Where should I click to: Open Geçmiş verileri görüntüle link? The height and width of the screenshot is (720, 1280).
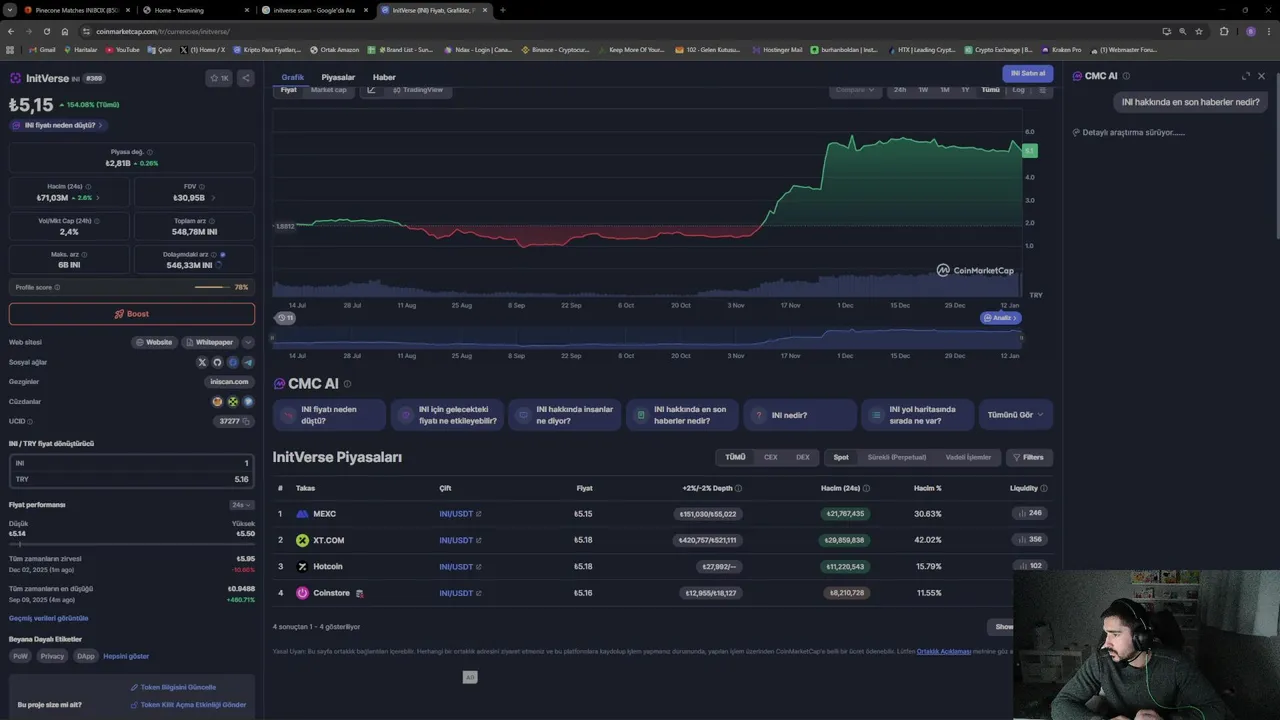pyautogui.click(x=48, y=618)
